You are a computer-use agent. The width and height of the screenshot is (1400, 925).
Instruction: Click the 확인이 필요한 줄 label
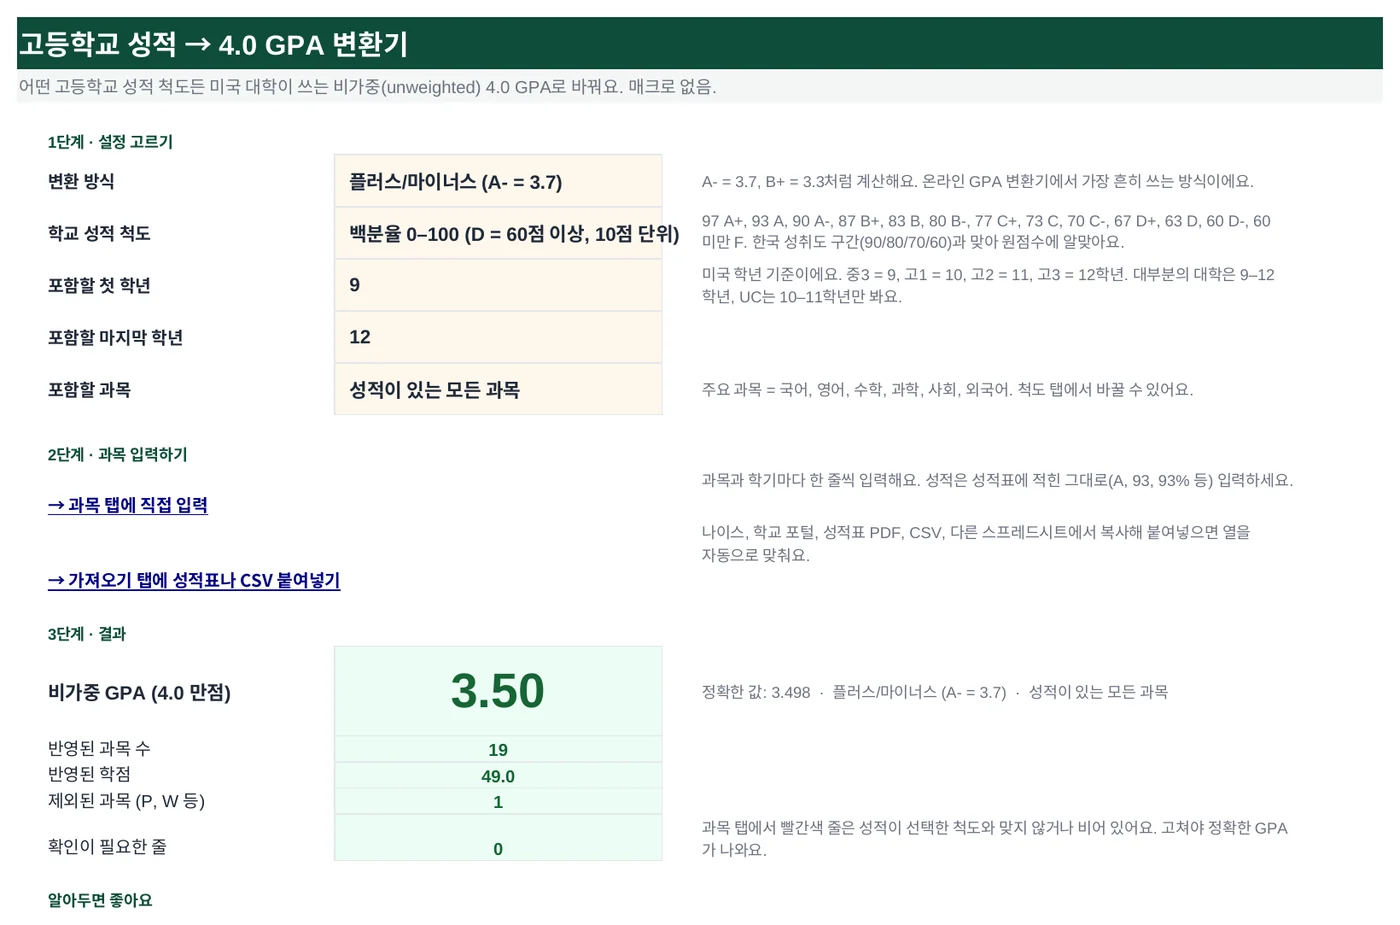click(107, 846)
